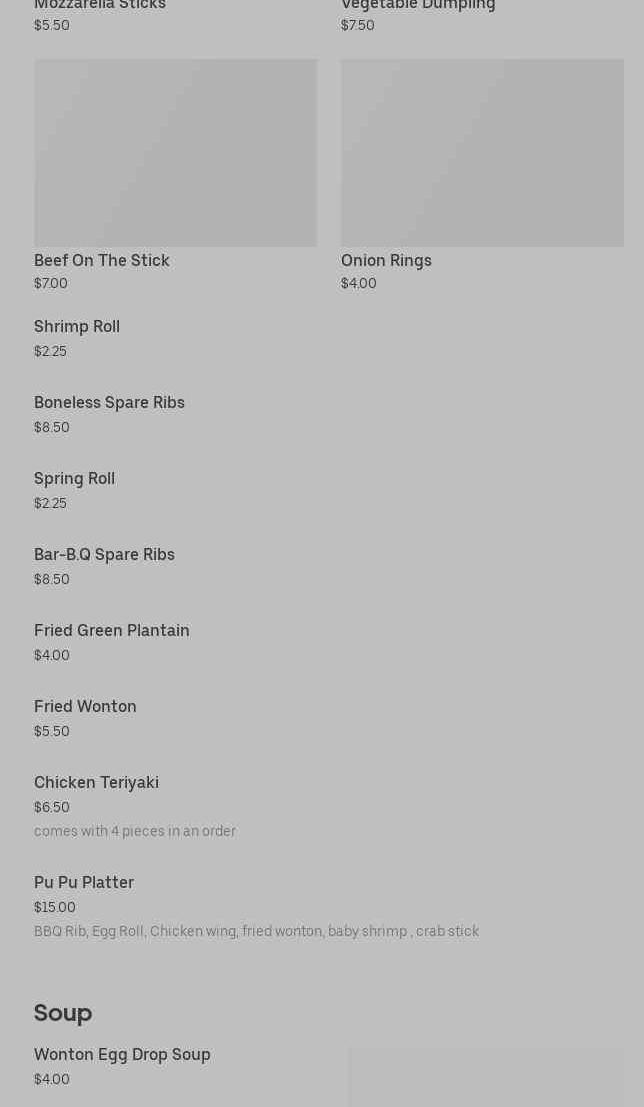Viewport: 644px width, 1107px height.
Task: Choose Chicken Teriyaki item
Action: coord(96,783)
